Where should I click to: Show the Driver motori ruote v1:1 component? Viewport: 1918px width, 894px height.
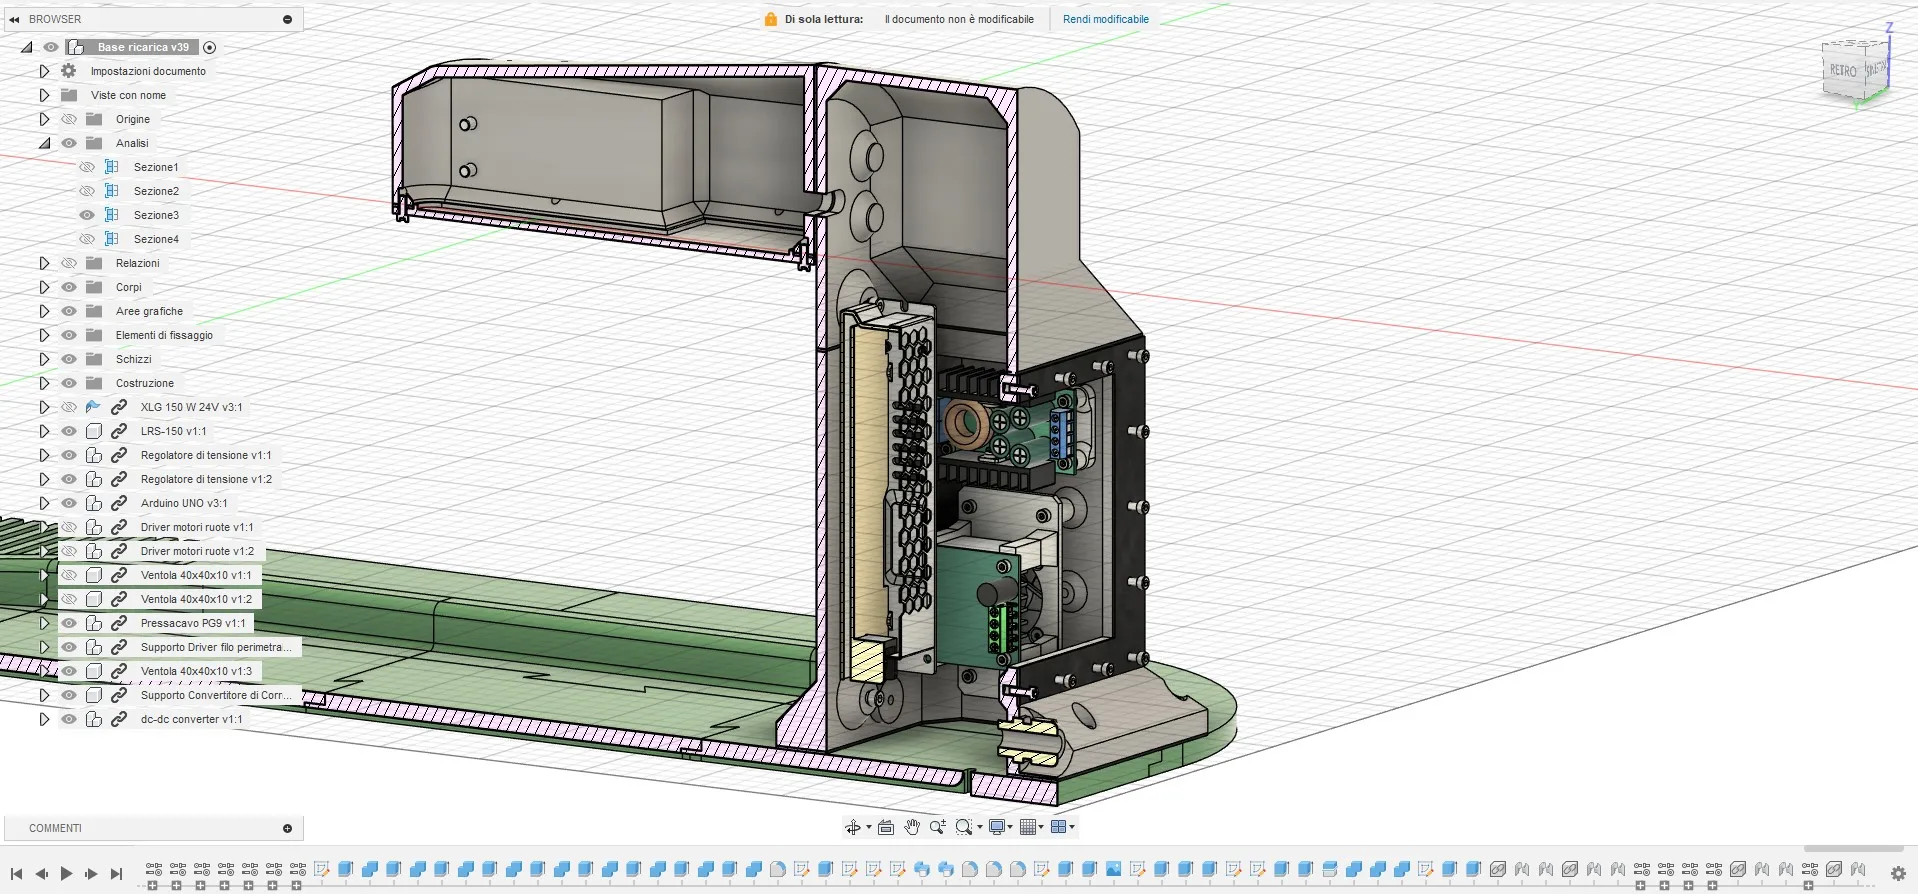(69, 527)
